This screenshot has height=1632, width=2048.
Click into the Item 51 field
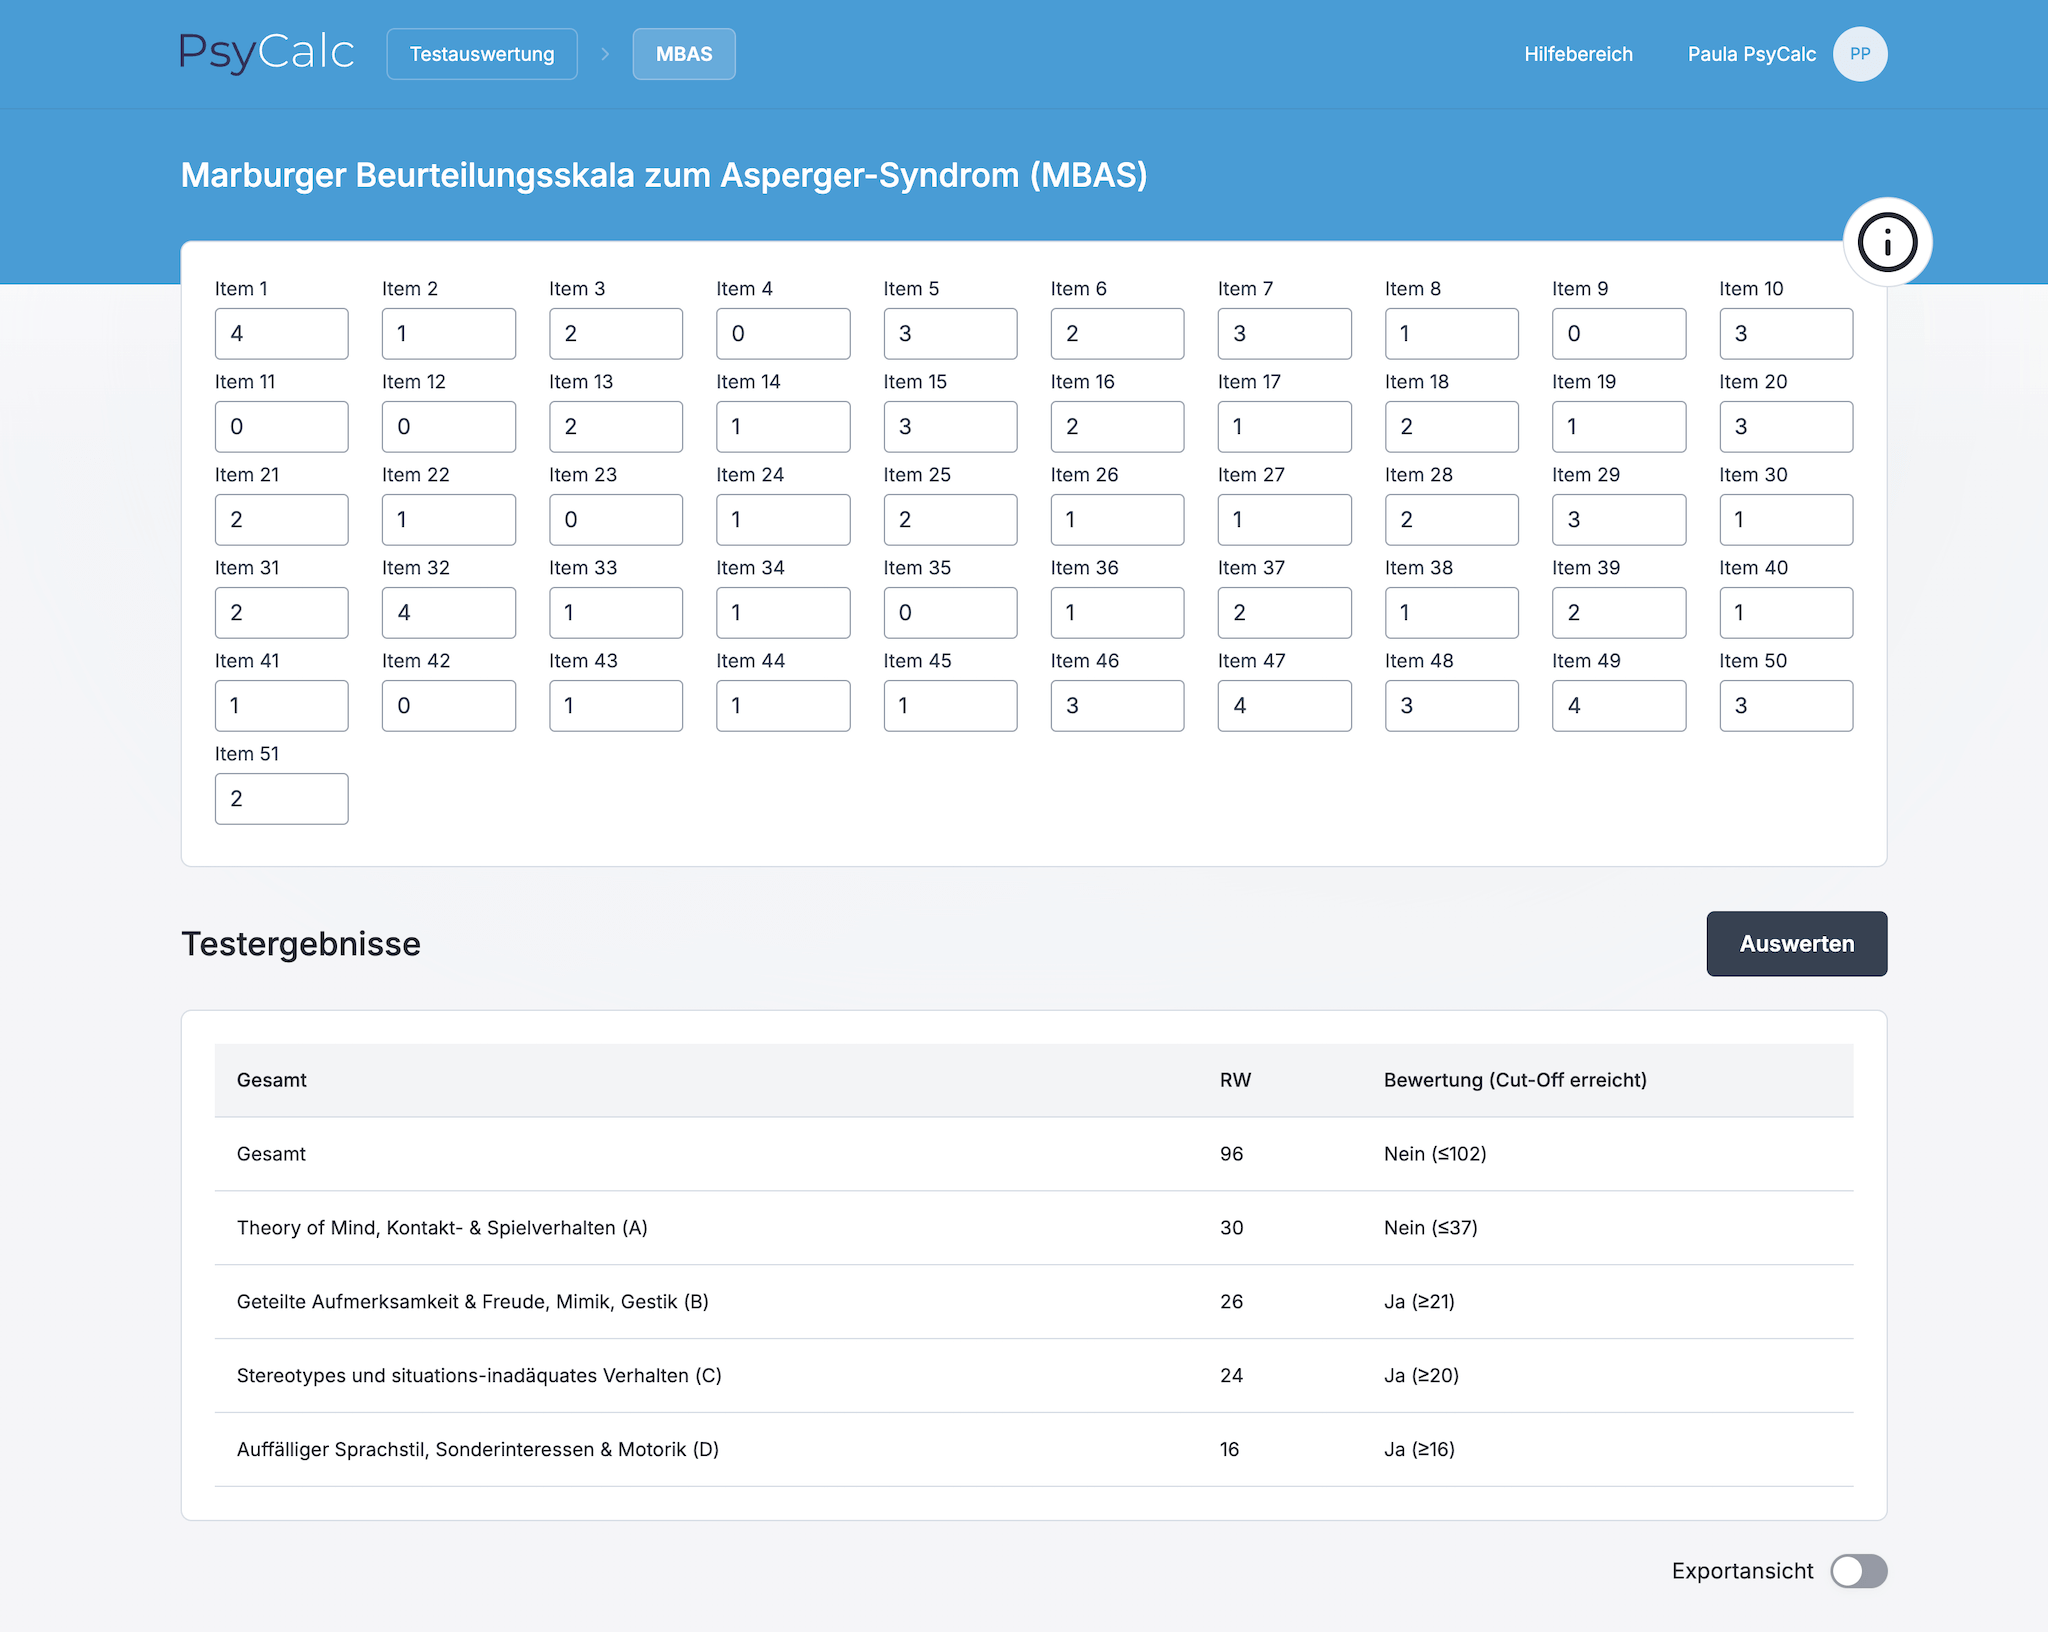[x=281, y=799]
